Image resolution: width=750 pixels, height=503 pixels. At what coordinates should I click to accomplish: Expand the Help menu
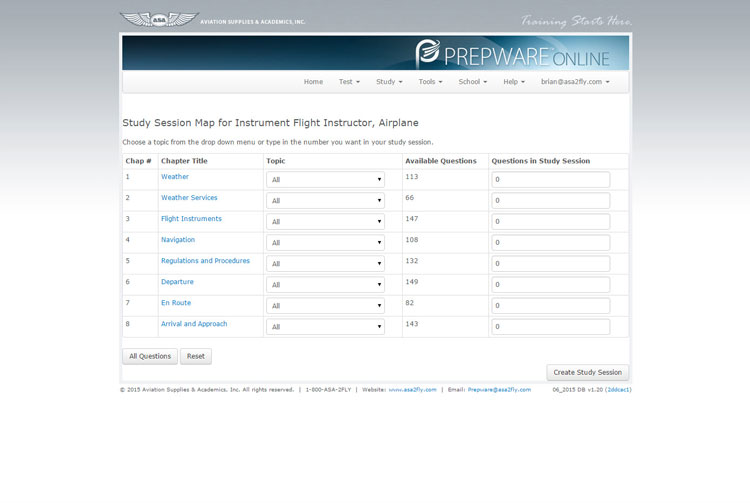(514, 82)
